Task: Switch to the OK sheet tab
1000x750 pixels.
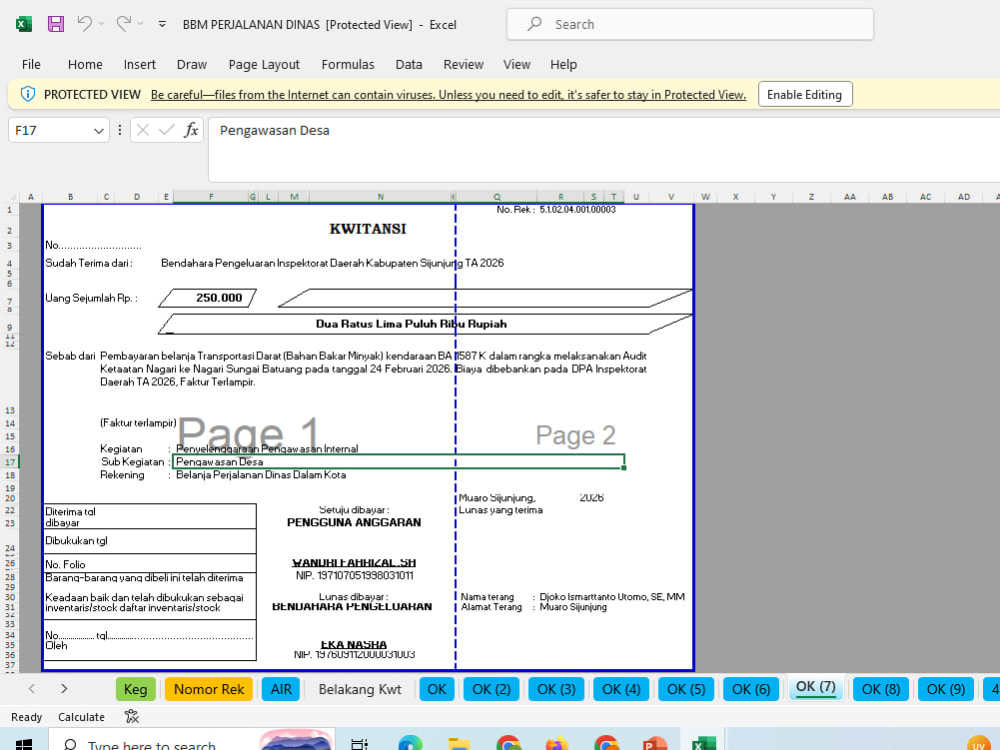Action: [x=437, y=689]
